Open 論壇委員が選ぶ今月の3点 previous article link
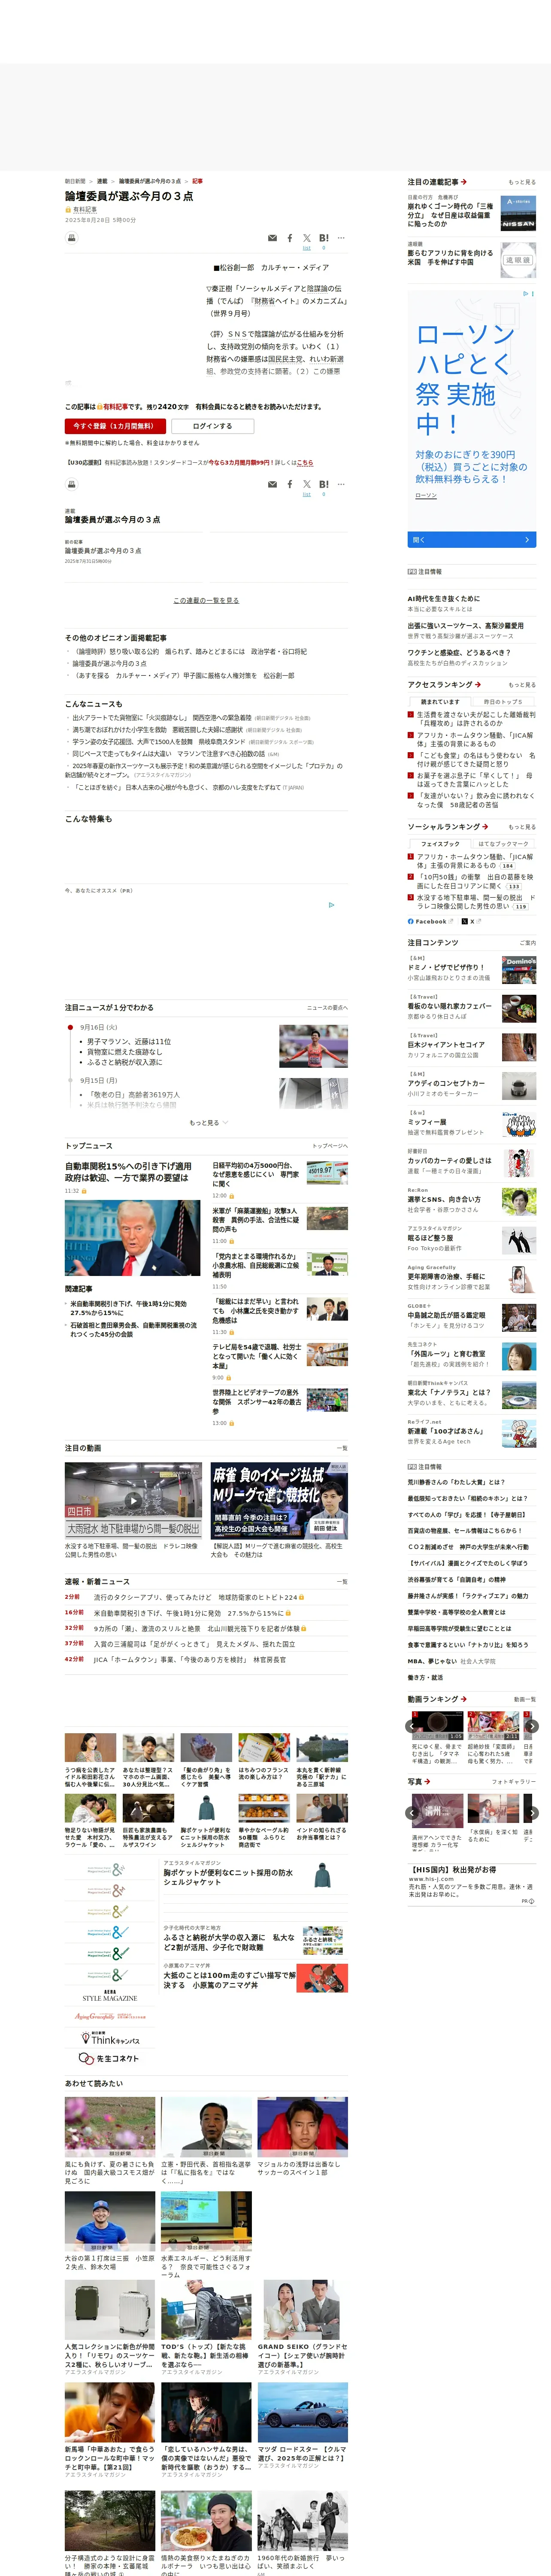The width and height of the screenshot is (551, 2576). click(x=103, y=550)
